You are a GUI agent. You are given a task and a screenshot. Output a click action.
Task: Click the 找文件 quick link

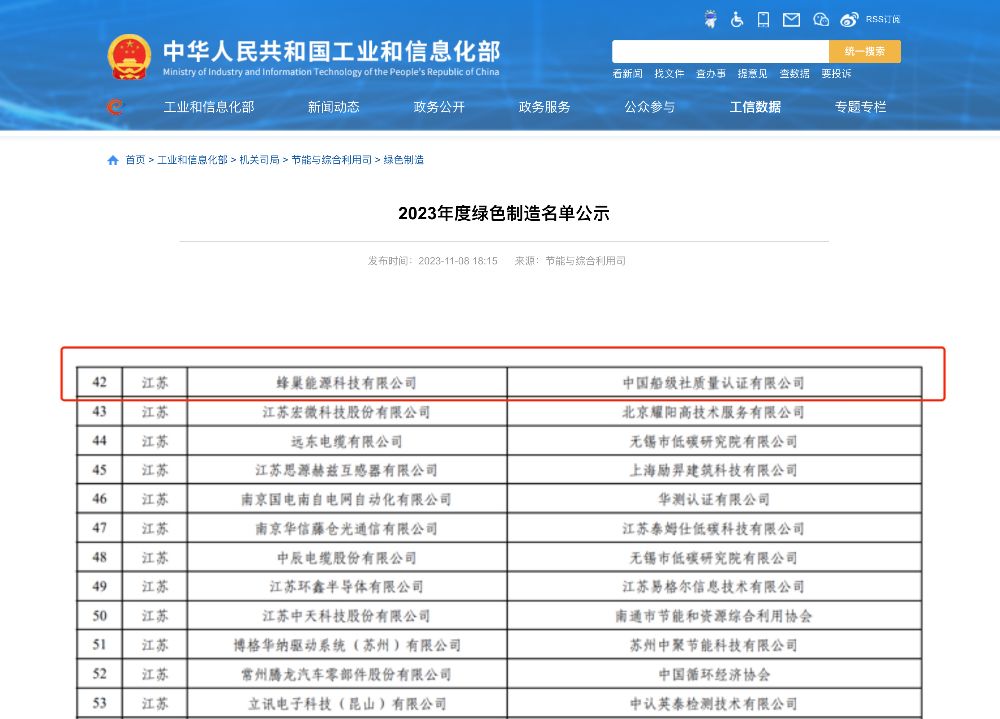click(x=669, y=73)
